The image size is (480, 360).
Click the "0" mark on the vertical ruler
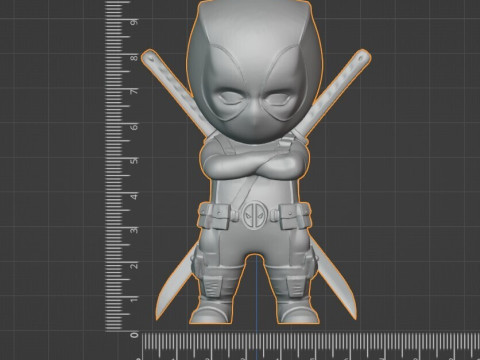(x=134, y=335)
